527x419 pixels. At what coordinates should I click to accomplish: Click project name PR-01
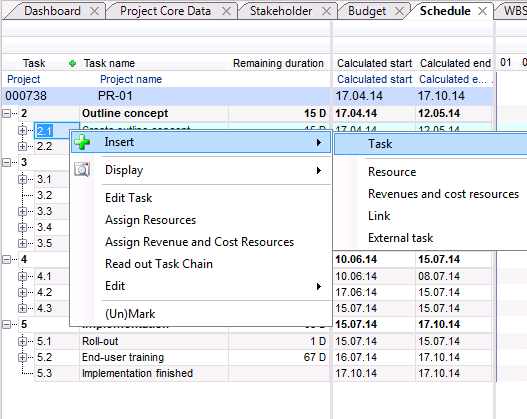(x=115, y=96)
